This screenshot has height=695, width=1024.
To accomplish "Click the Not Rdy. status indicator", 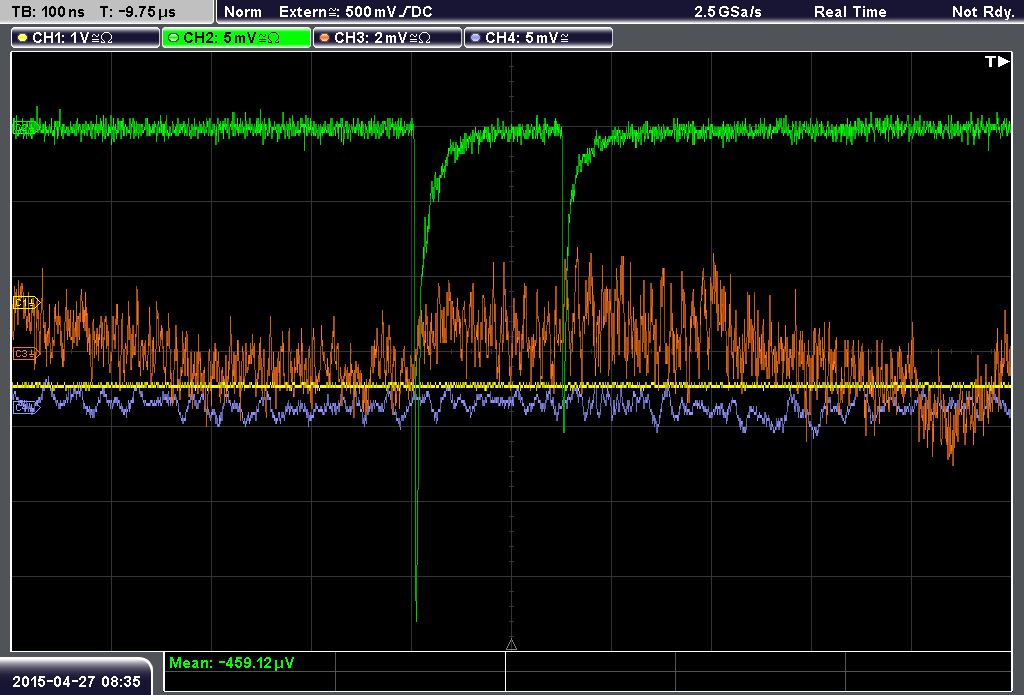I will [x=983, y=12].
